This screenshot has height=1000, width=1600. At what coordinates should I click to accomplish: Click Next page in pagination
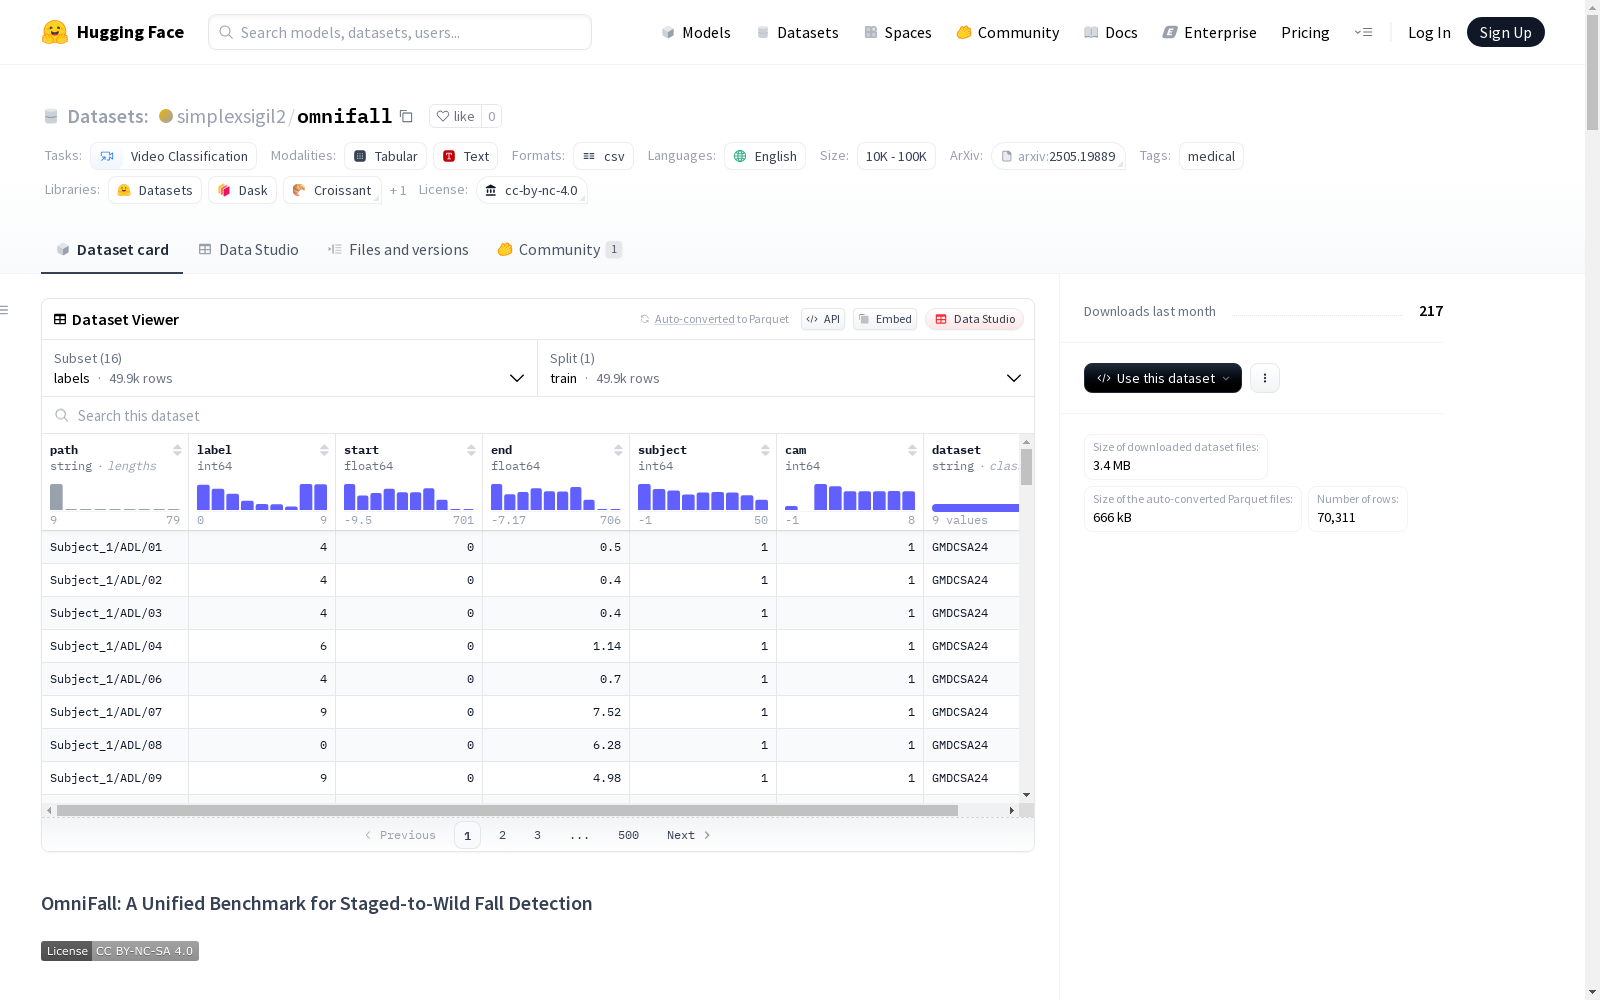[688, 835]
